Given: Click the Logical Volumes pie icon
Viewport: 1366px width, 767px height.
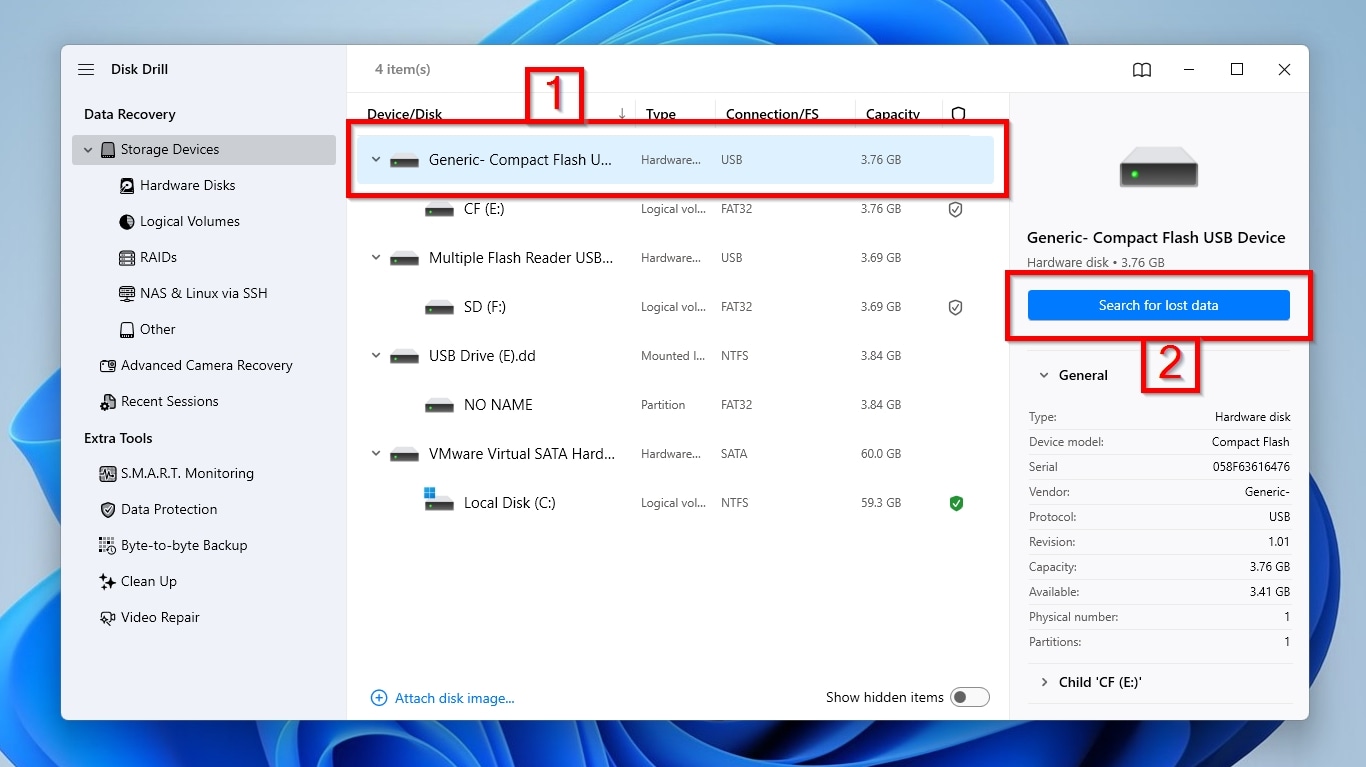Looking at the screenshot, I should (127, 222).
